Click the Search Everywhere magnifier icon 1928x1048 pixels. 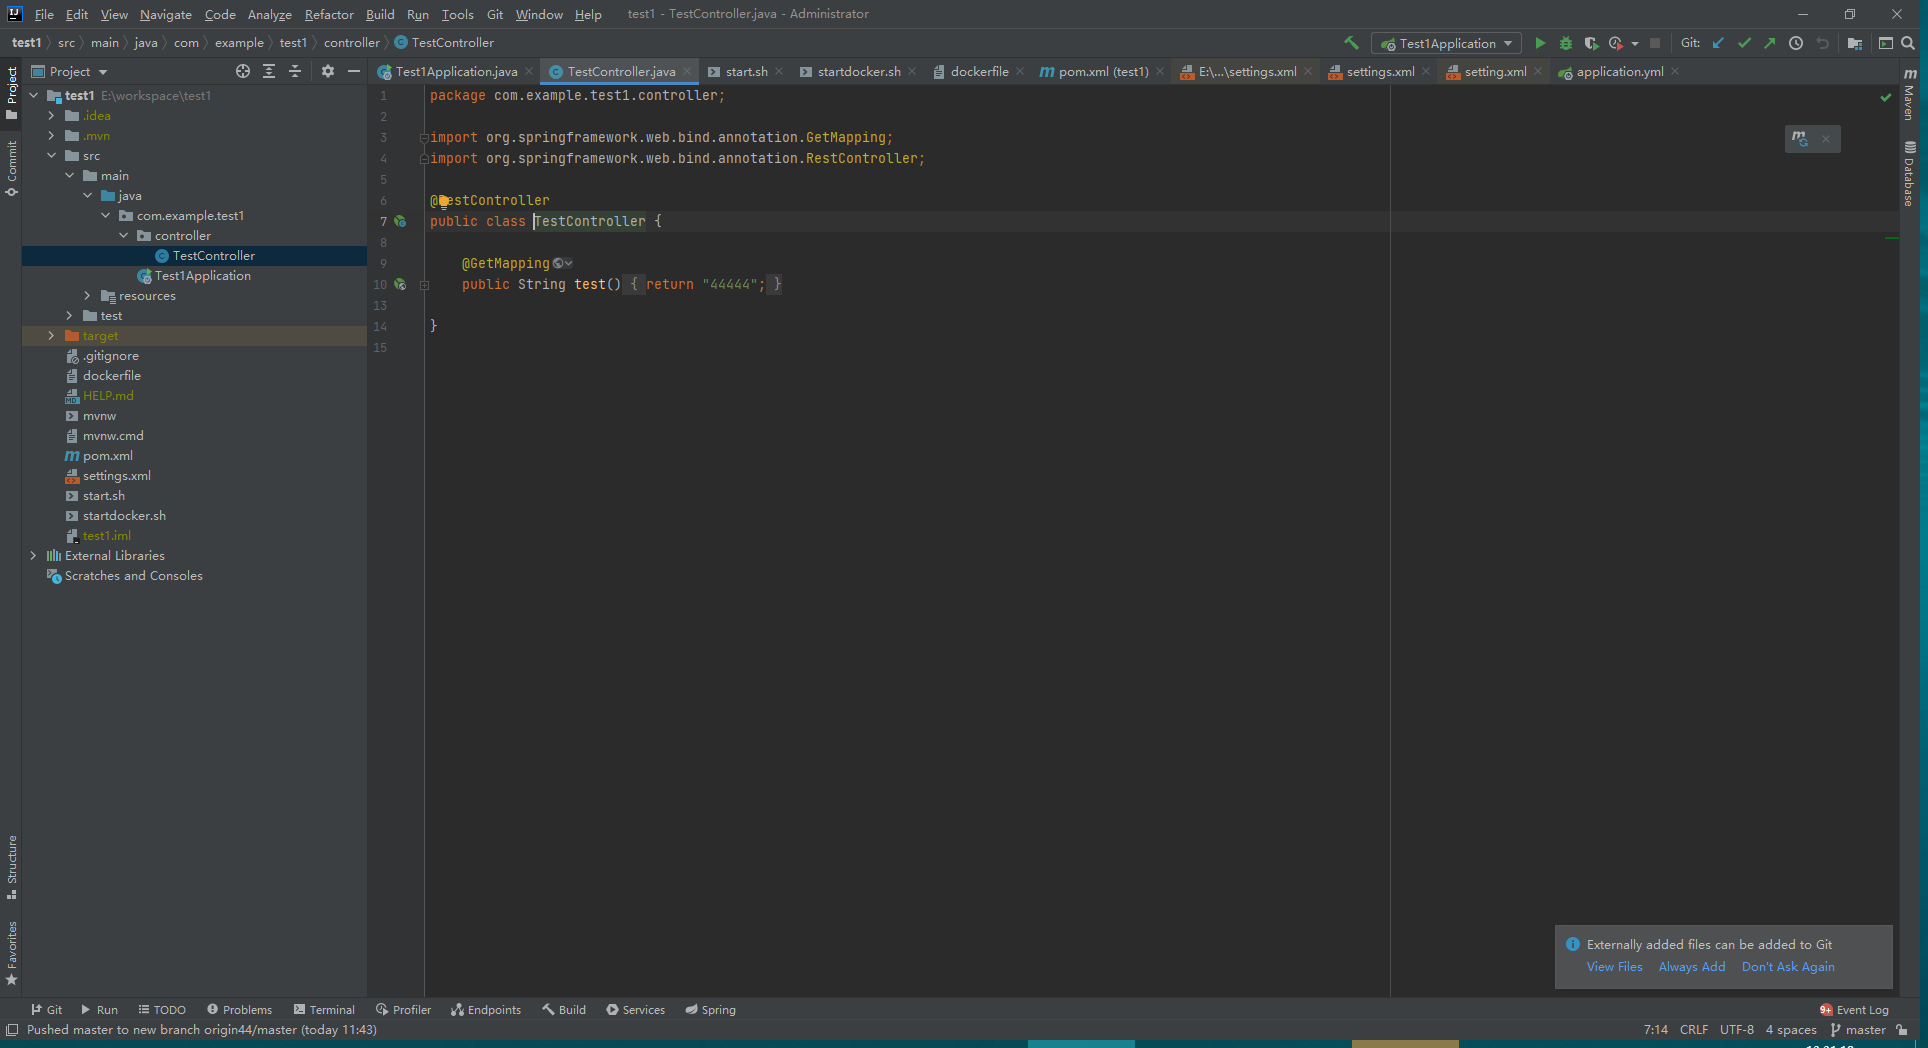1908,43
